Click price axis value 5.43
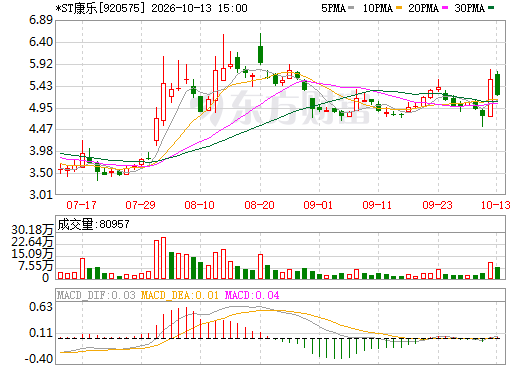 click(41, 86)
